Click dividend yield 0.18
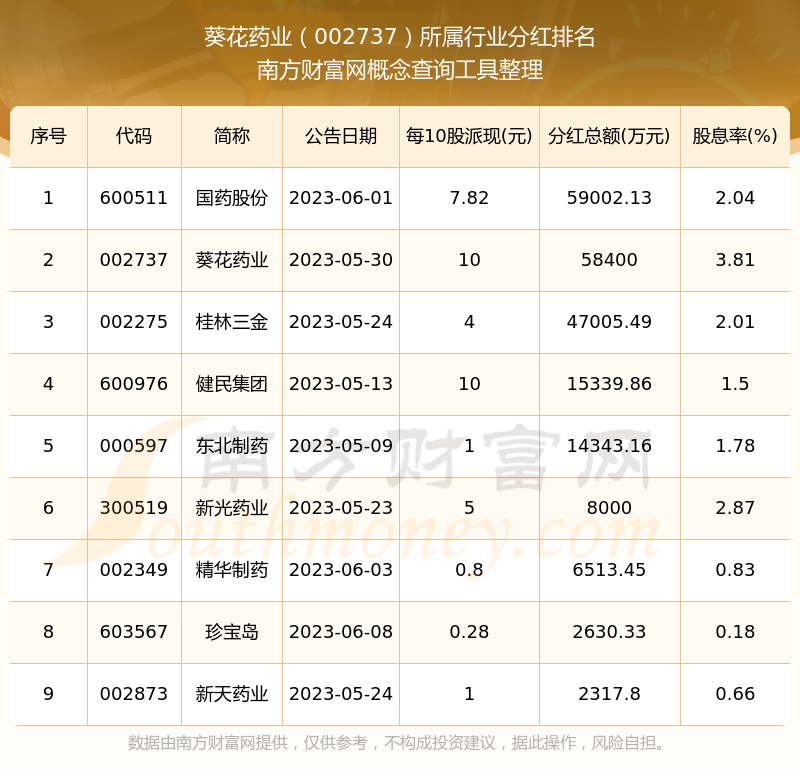 coord(735,632)
